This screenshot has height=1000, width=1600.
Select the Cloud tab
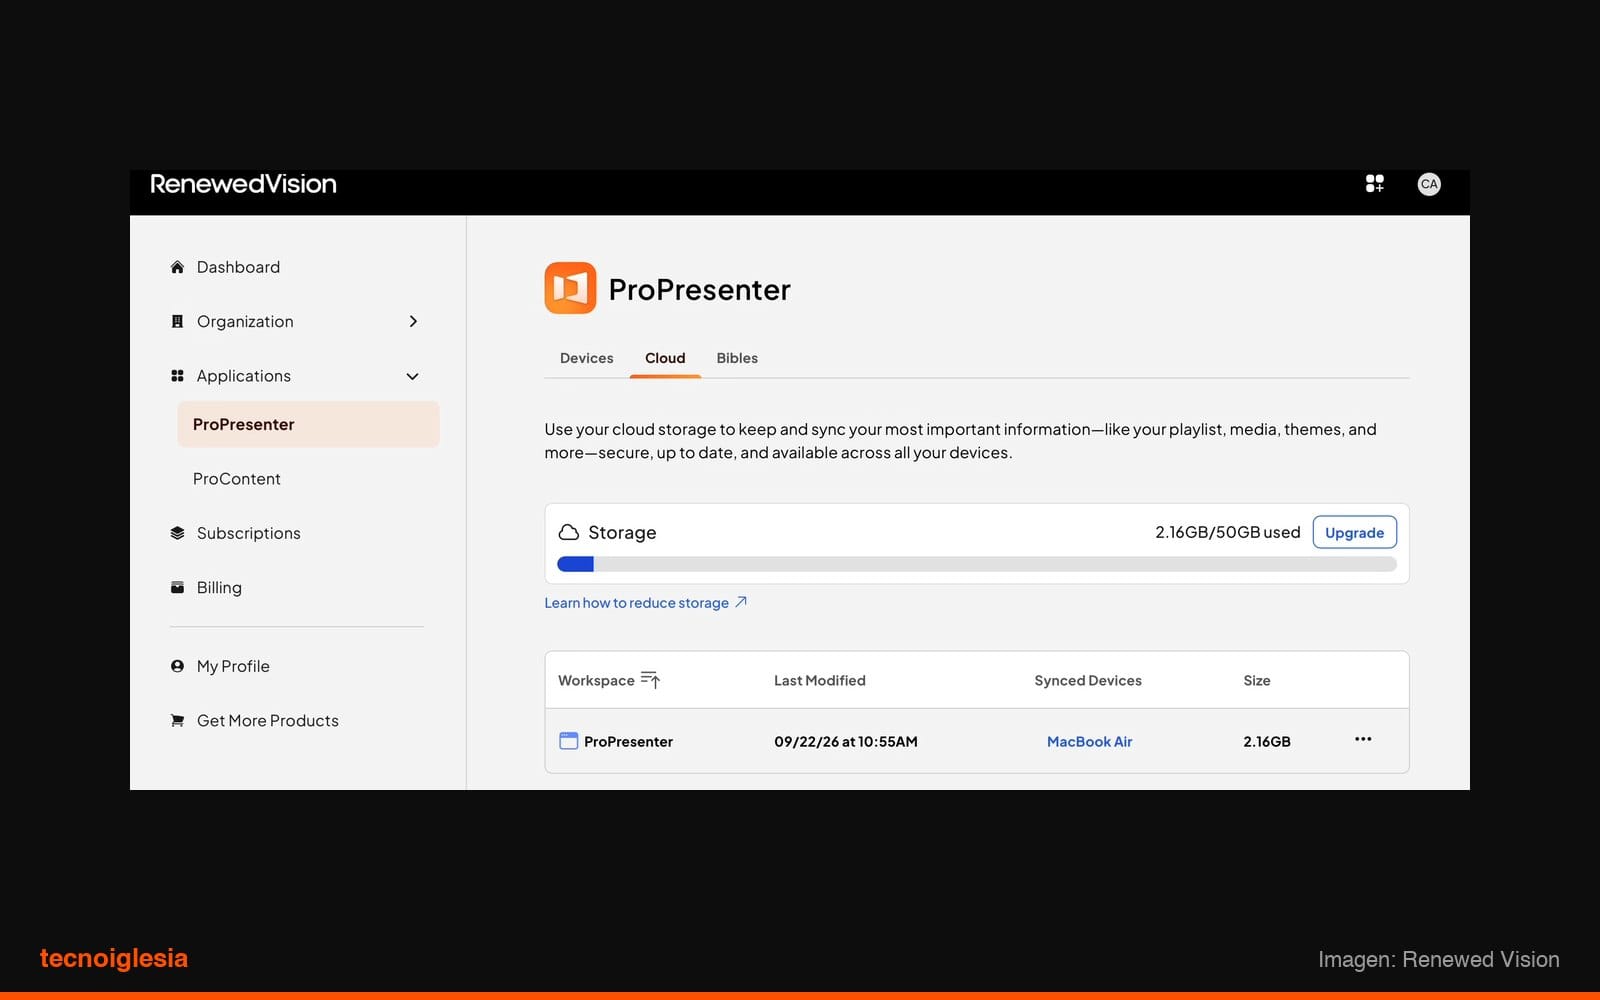coord(665,358)
